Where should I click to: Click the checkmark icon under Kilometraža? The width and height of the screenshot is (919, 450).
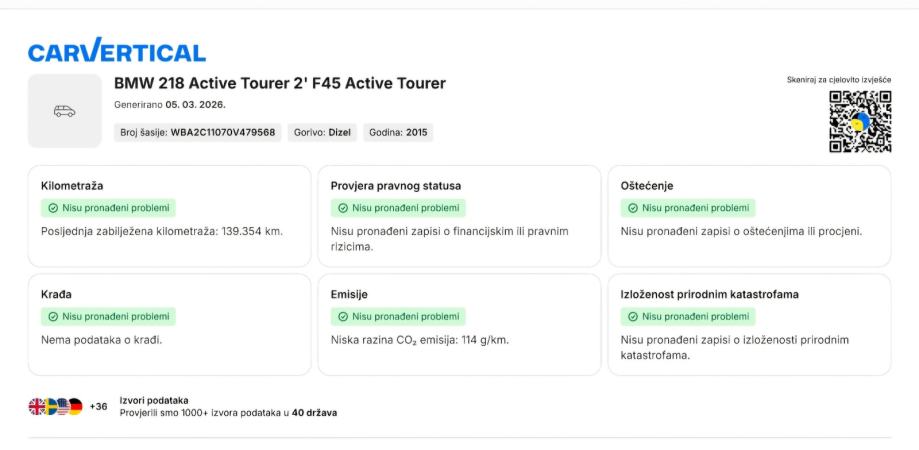52,208
